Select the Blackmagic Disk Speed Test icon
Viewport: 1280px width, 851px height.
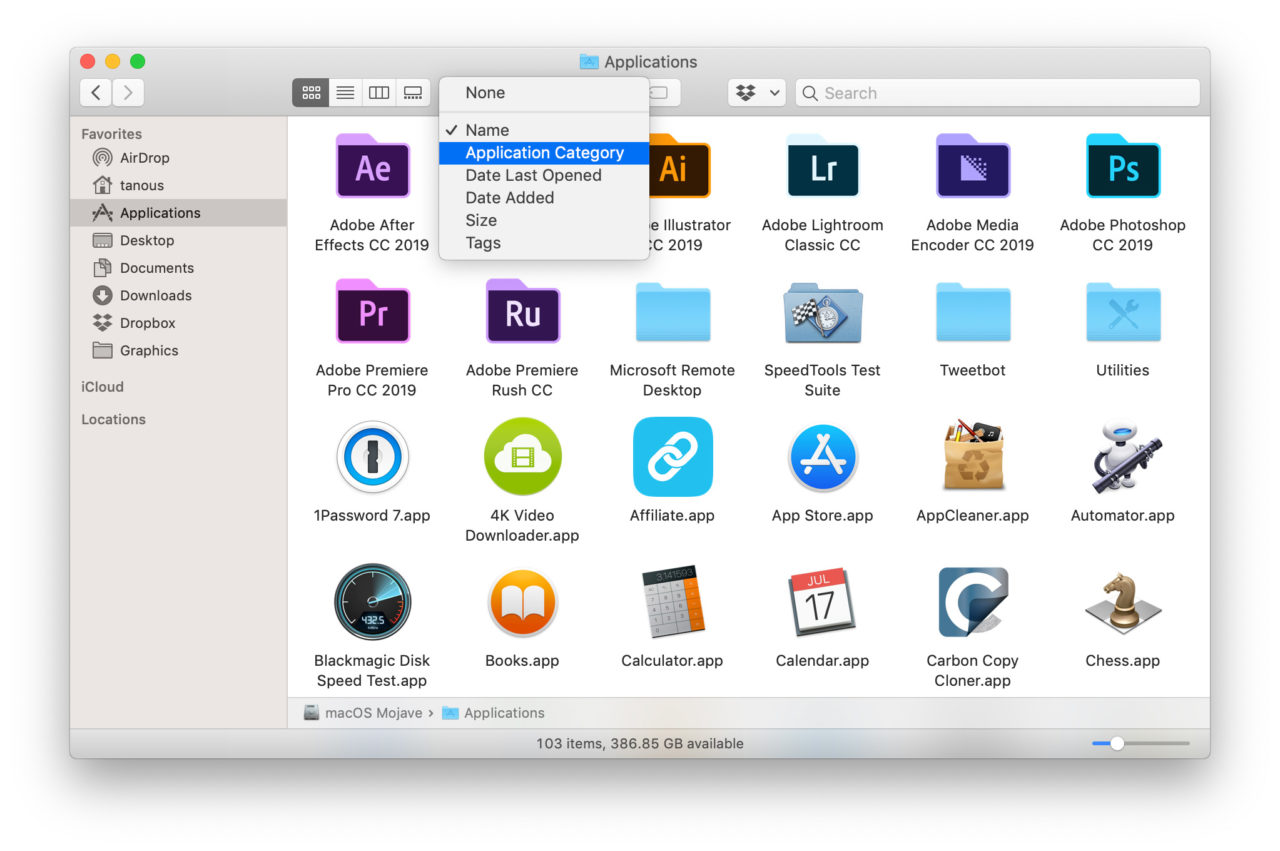[372, 602]
